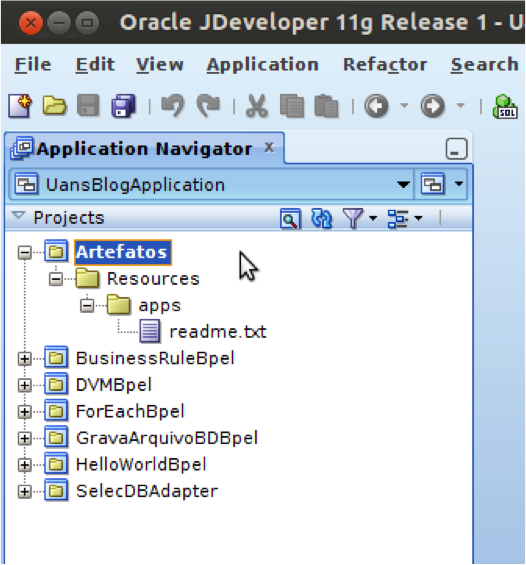Expand the DVMBpel project
Image resolution: width=526 pixels, height=565 pixels.
(x=24, y=386)
